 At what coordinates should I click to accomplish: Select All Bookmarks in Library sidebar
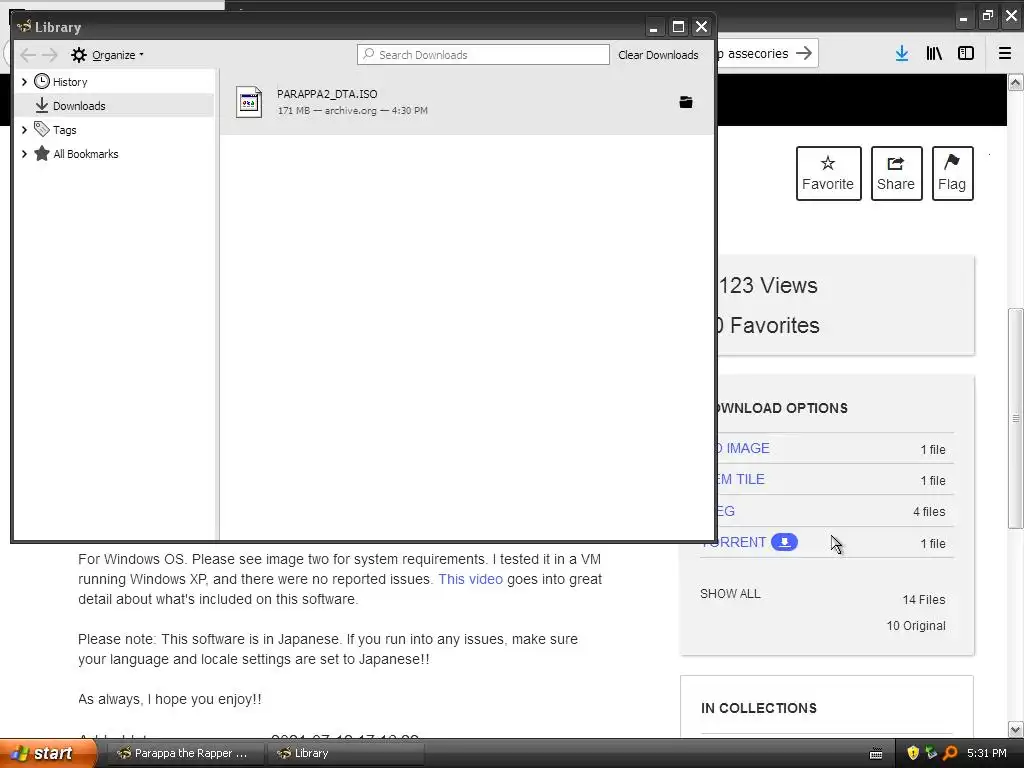(86, 154)
